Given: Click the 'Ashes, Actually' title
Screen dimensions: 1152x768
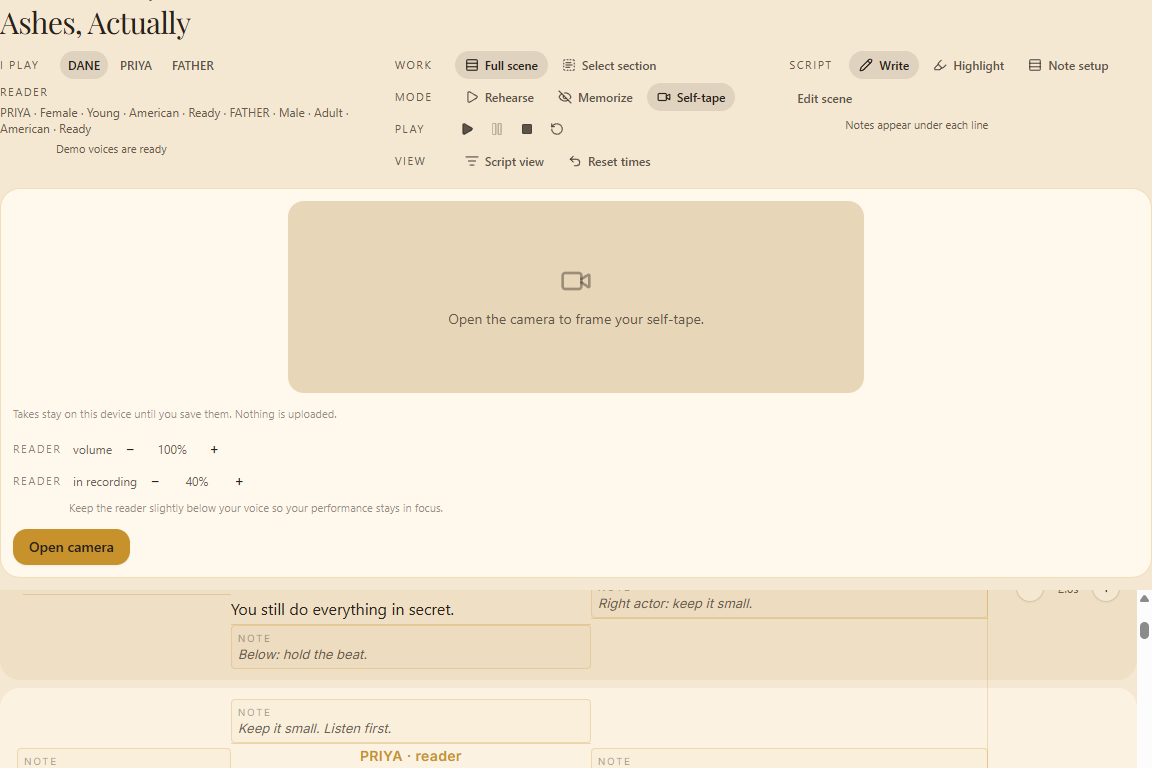Looking at the screenshot, I should pyautogui.click(x=96, y=23).
